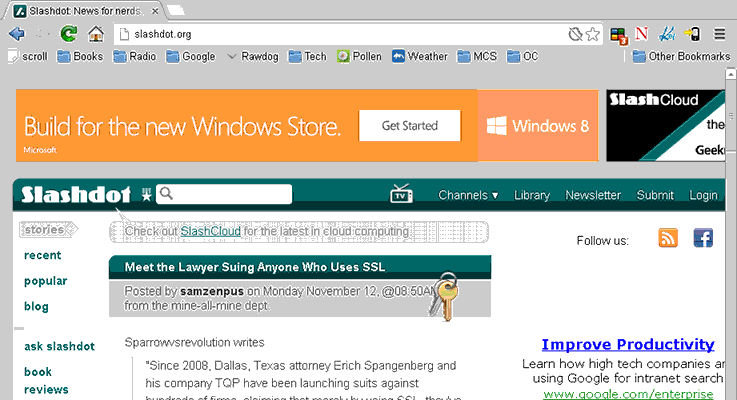
Task: Click the Login link in header
Action: click(703, 195)
